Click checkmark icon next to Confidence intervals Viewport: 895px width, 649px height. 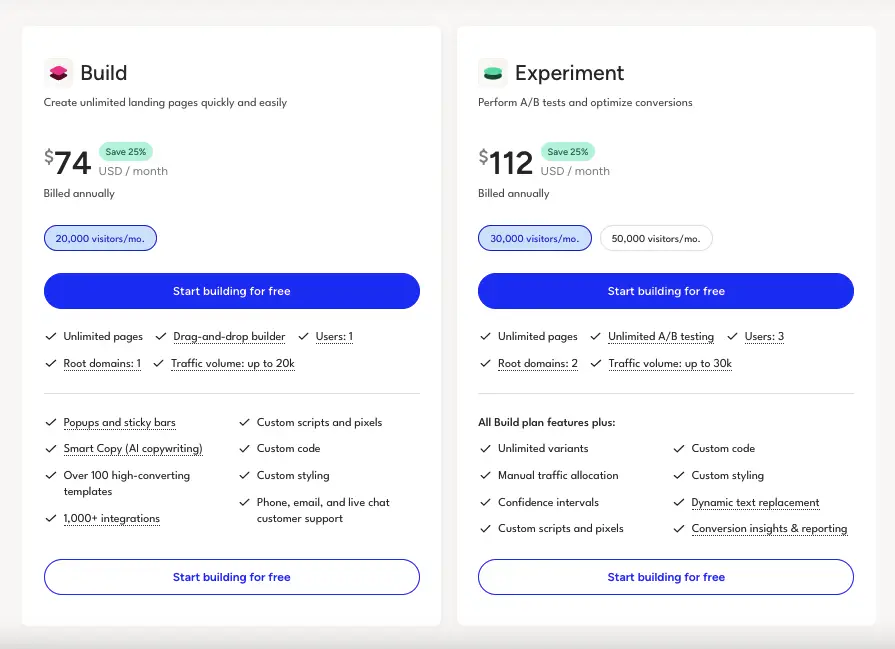pyautogui.click(x=485, y=502)
